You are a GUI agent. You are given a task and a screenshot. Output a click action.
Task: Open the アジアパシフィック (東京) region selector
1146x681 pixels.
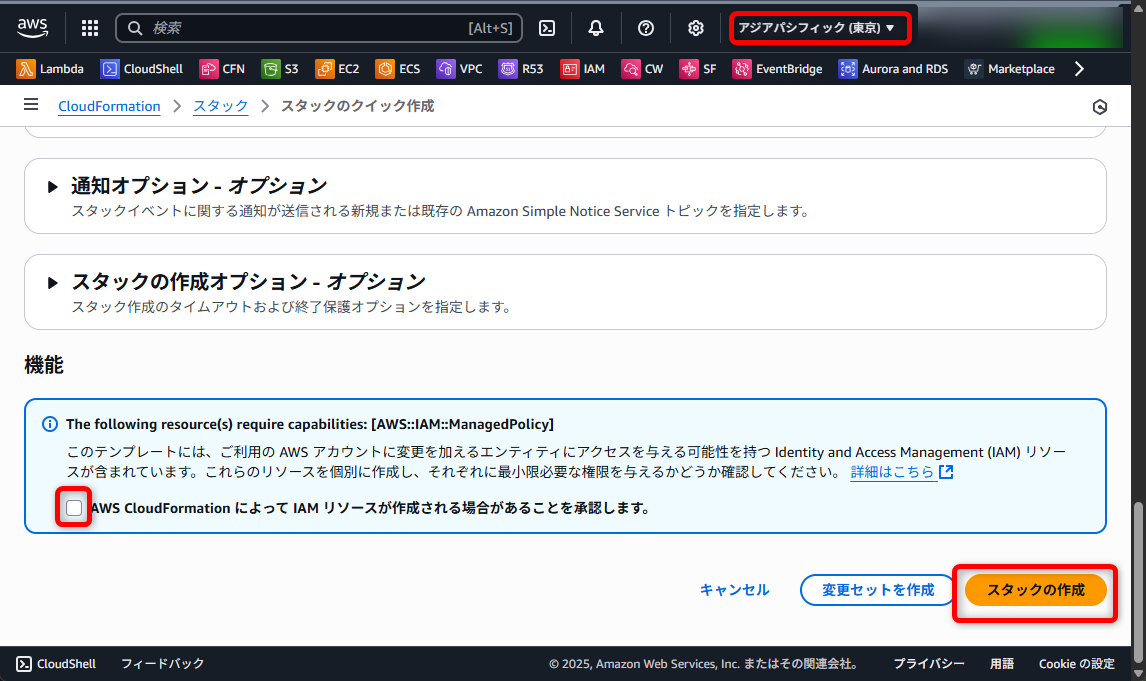(819, 28)
